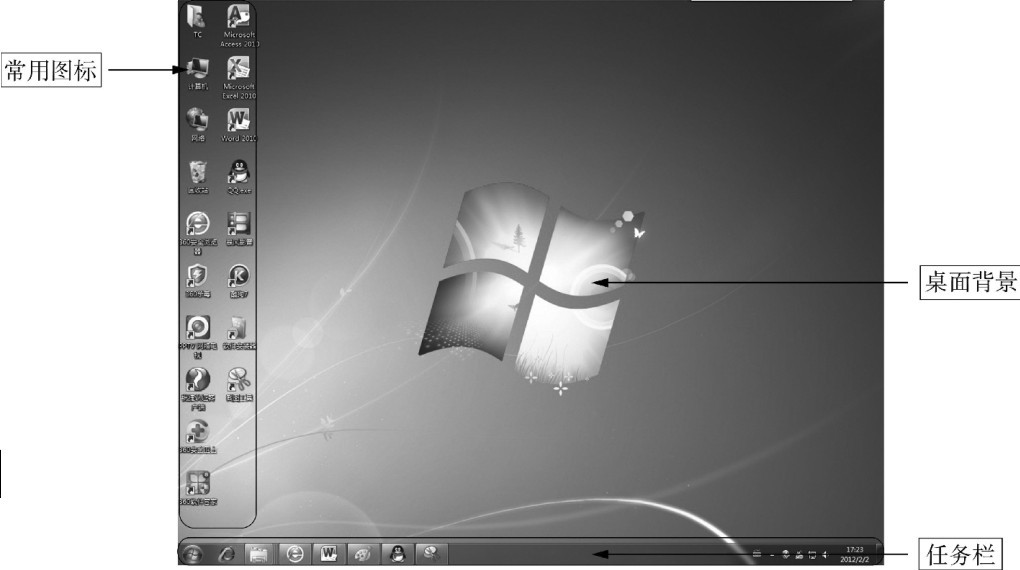Open Snipping Tool taskbar button
The height and width of the screenshot is (570, 1020).
click(431, 554)
